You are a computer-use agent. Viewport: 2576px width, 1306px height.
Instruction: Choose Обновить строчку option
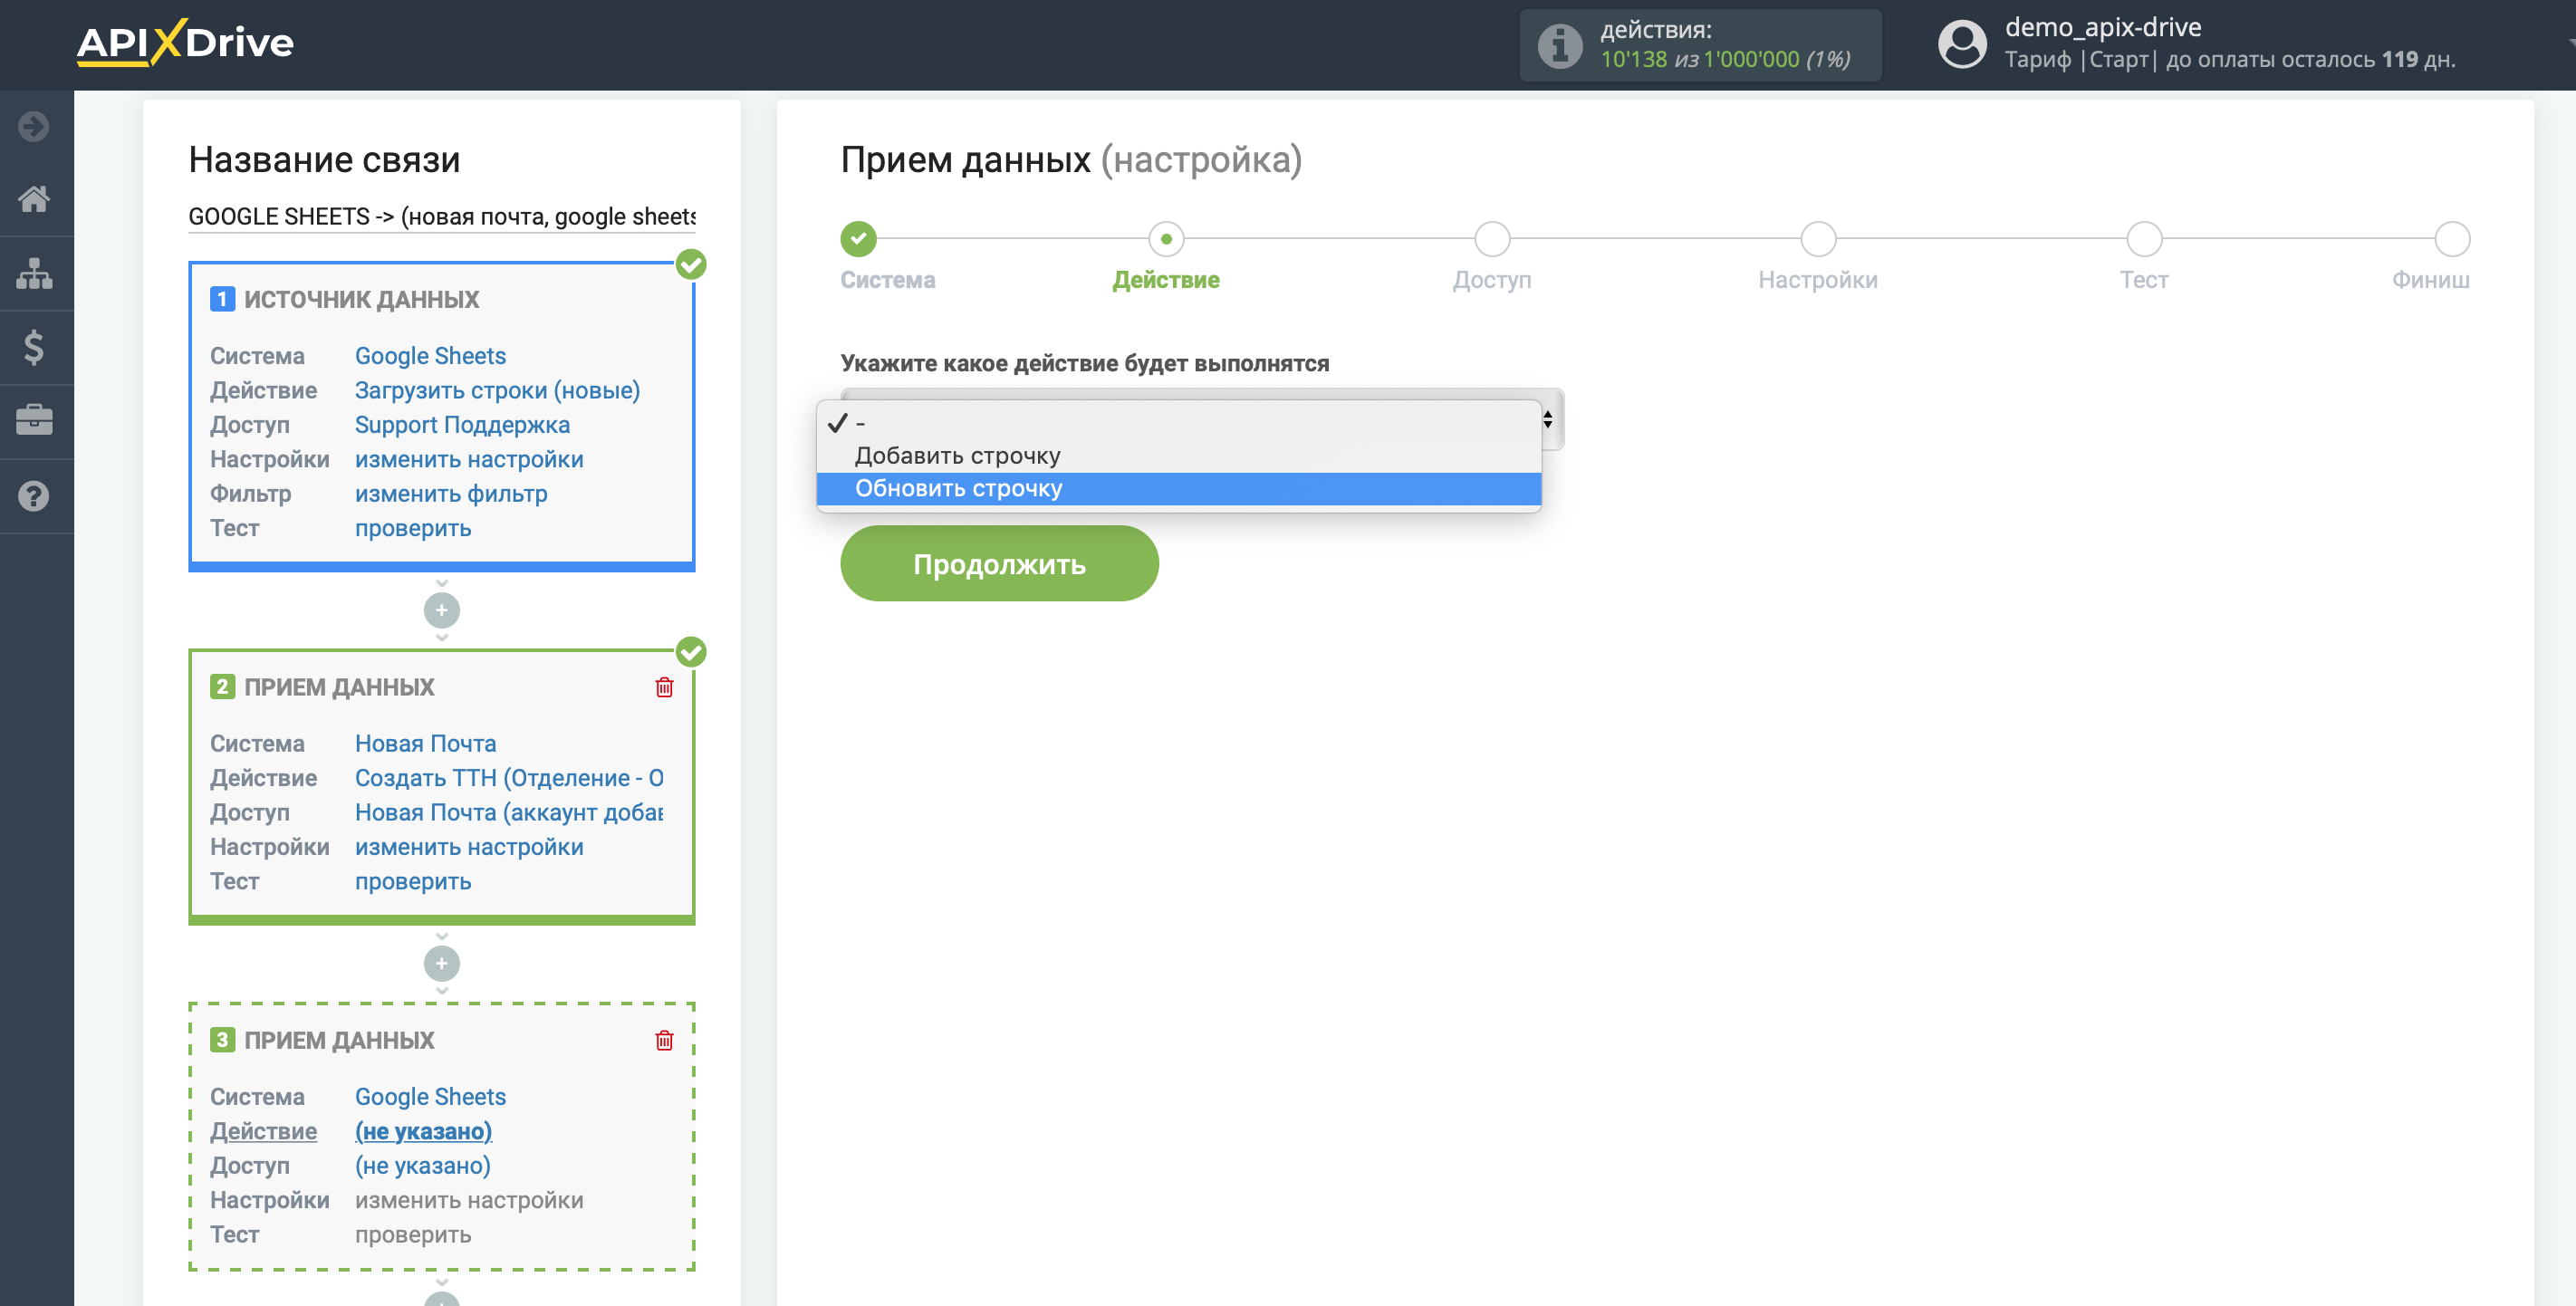[1178, 489]
